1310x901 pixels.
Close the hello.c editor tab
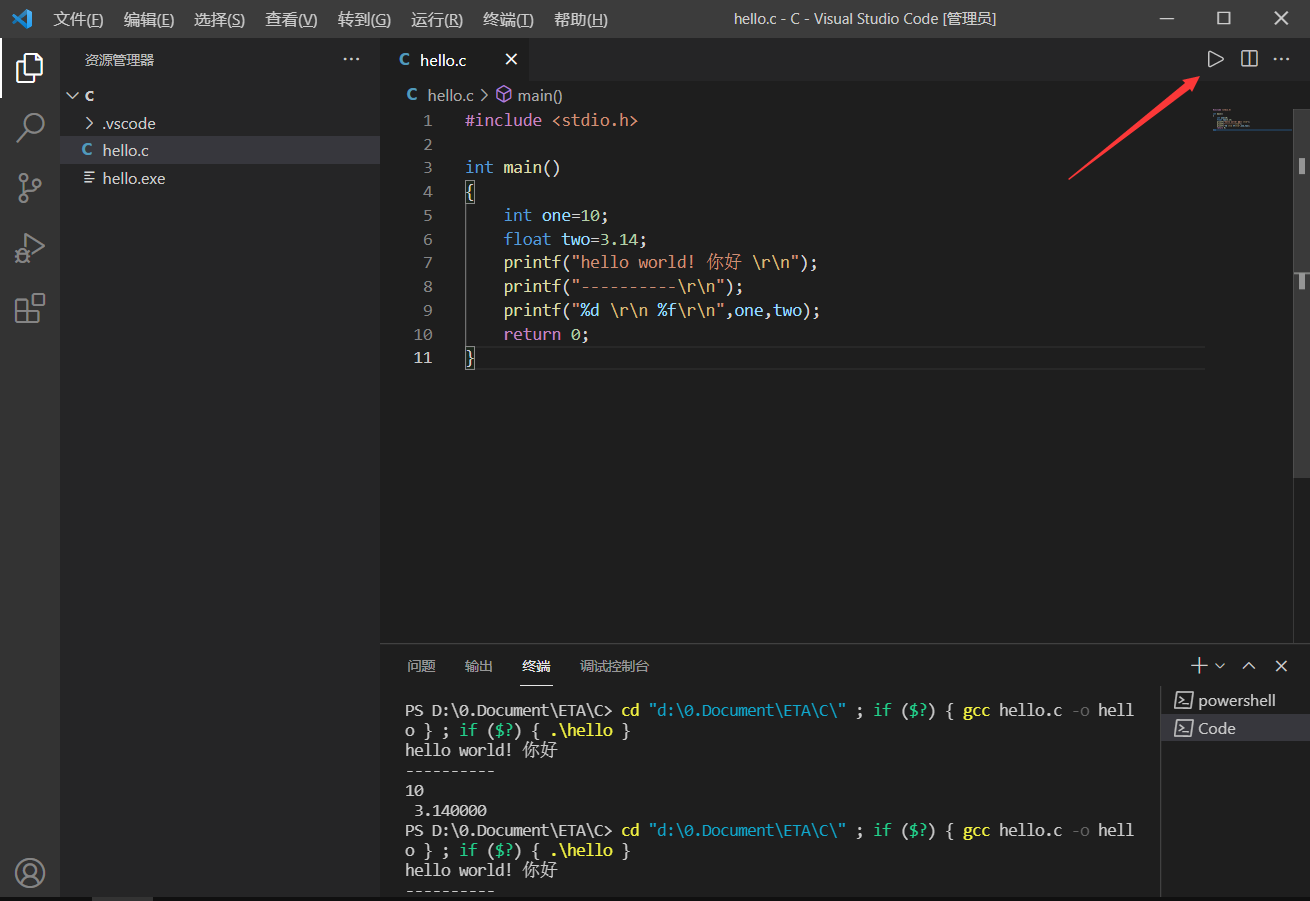(511, 60)
